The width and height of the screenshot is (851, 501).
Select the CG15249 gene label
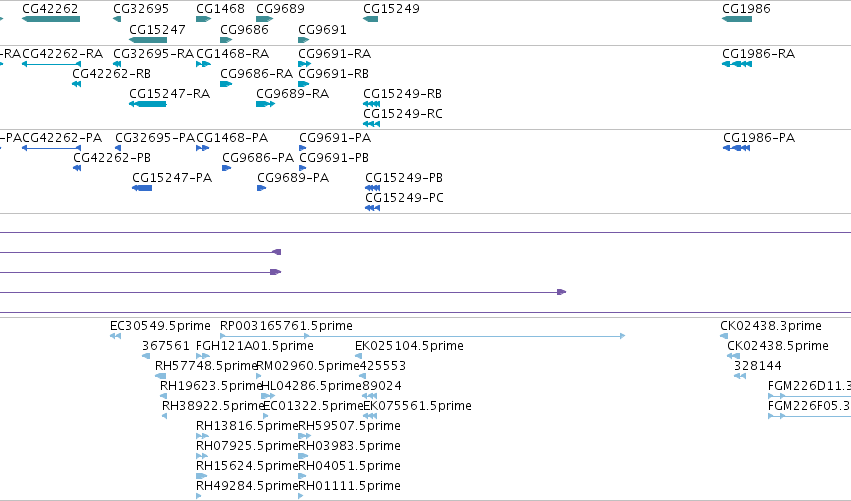click(x=391, y=9)
